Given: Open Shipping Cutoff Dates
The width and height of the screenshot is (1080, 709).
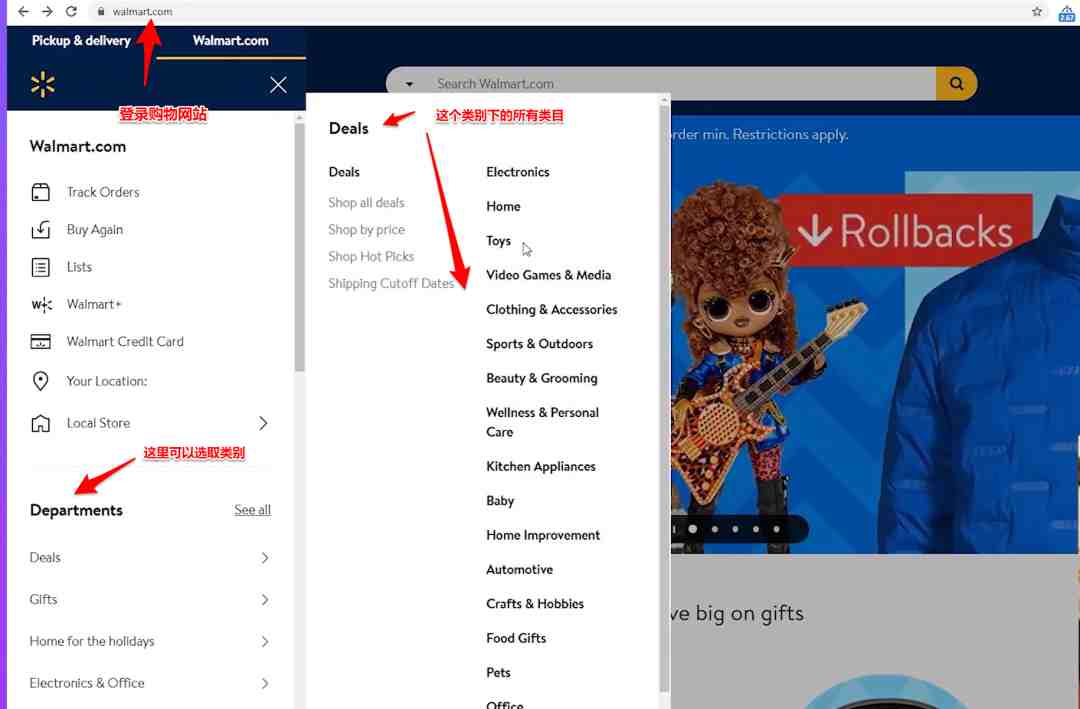Looking at the screenshot, I should [391, 283].
